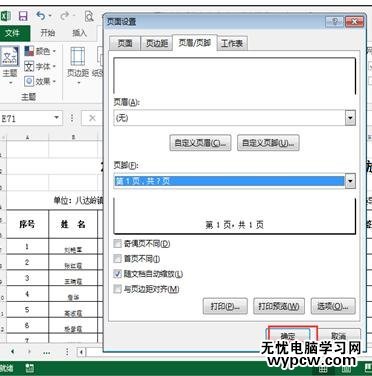The image size is (372, 376).
Task: Click the highlighted 第 1 页，共 ? 页 footer field
Action: [229, 181]
